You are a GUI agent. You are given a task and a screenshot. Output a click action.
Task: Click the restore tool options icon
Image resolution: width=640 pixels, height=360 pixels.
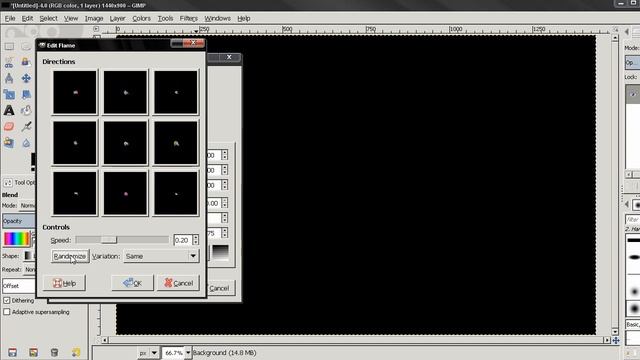click(33, 352)
